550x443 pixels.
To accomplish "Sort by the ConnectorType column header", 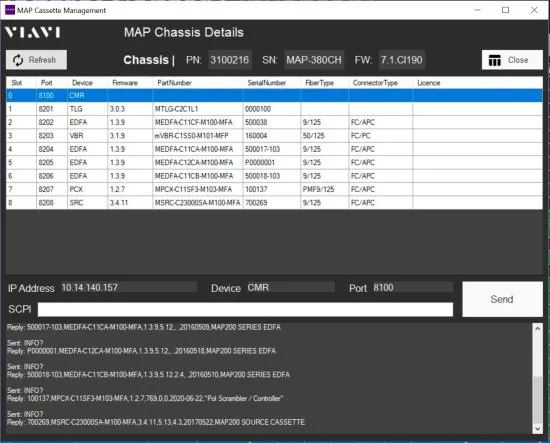I will (381, 83).
